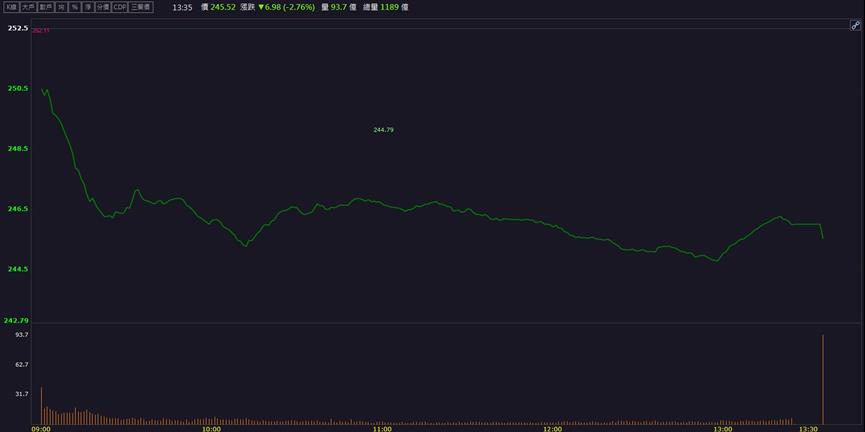Click the 252.5 price axis label
Image resolution: width=865 pixels, height=432 pixels.
(18, 28)
